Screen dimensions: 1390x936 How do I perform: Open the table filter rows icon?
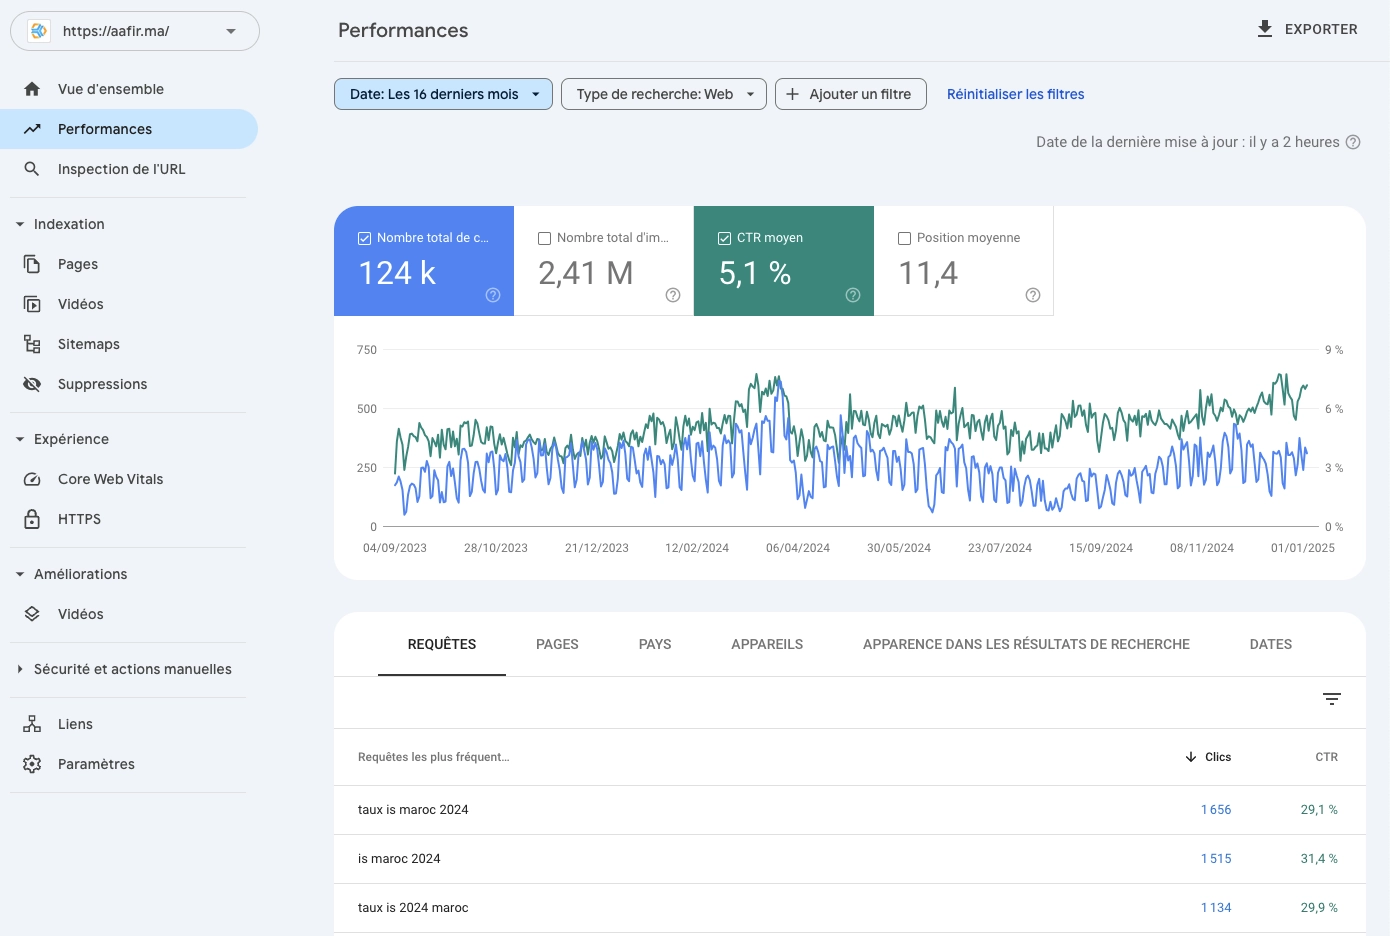[x=1331, y=699]
